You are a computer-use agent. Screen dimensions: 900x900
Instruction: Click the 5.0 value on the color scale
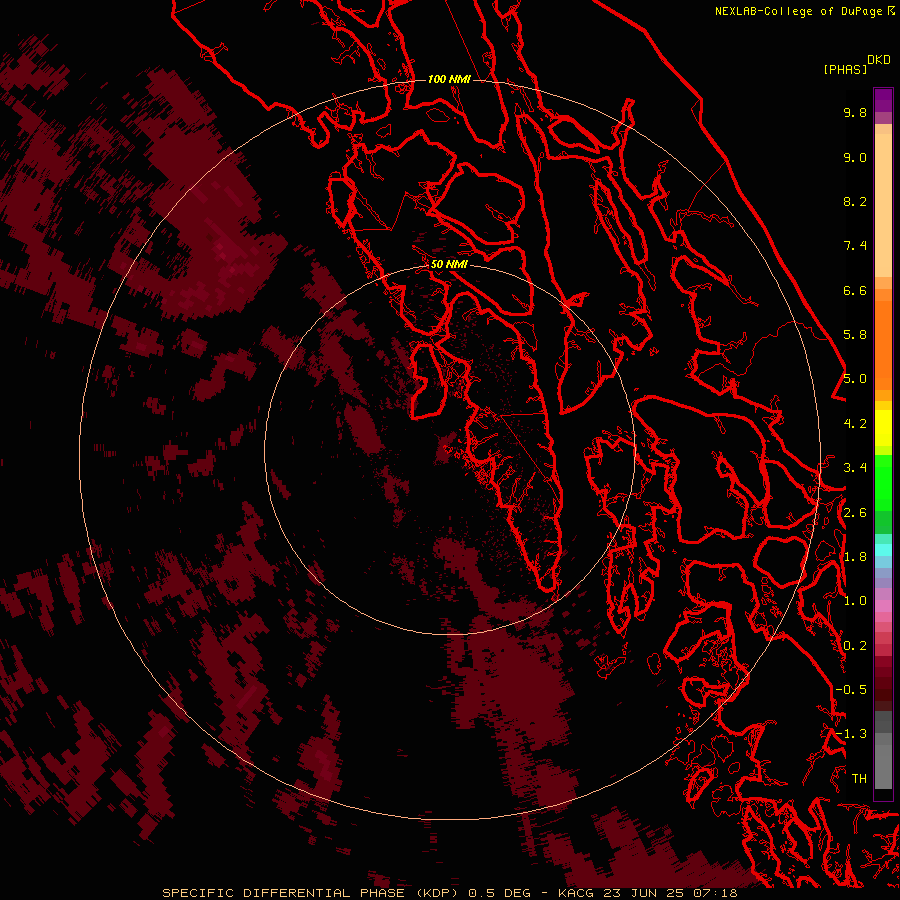(855, 379)
